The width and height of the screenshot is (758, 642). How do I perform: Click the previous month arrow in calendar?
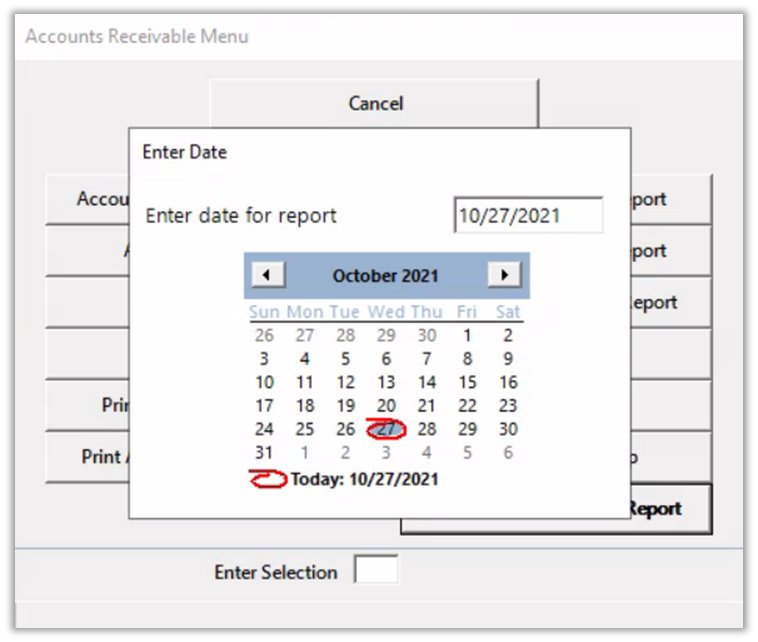tap(268, 275)
